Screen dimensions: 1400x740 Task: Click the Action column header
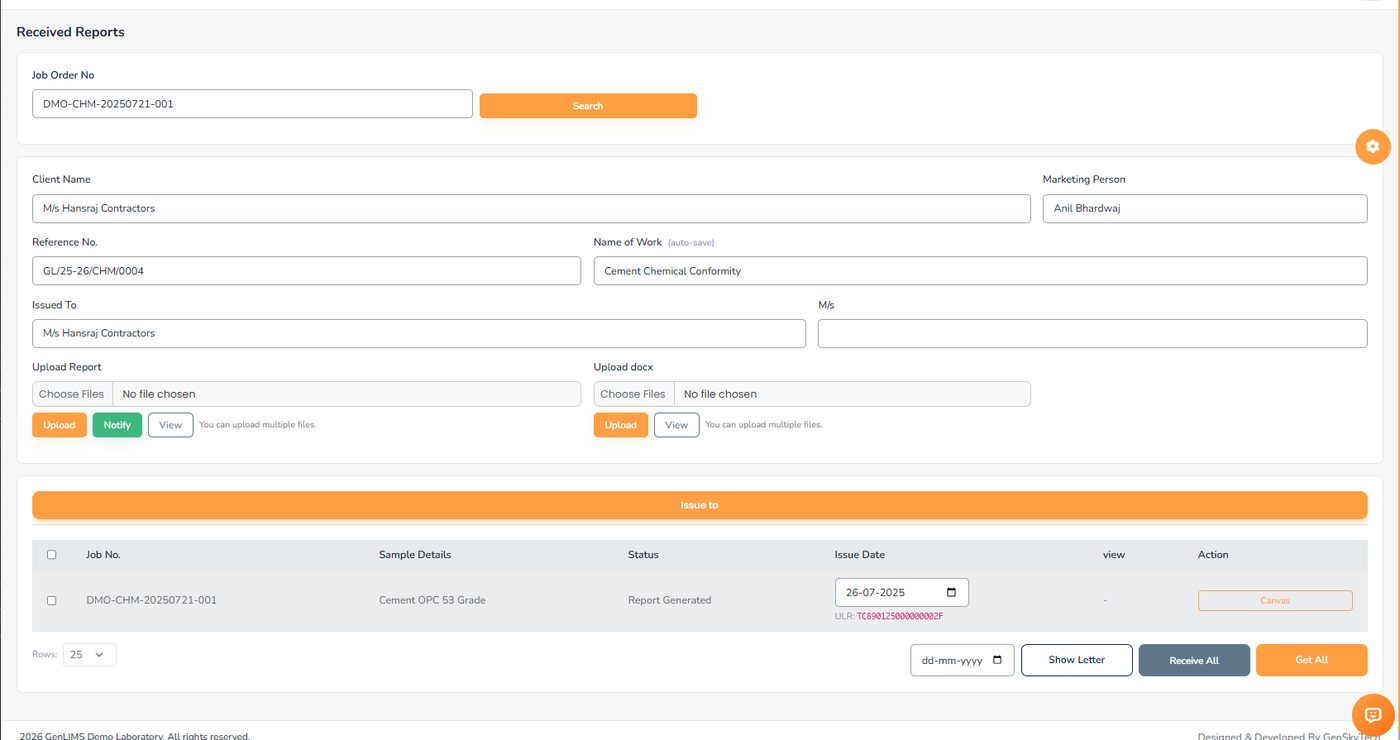[1213, 555]
